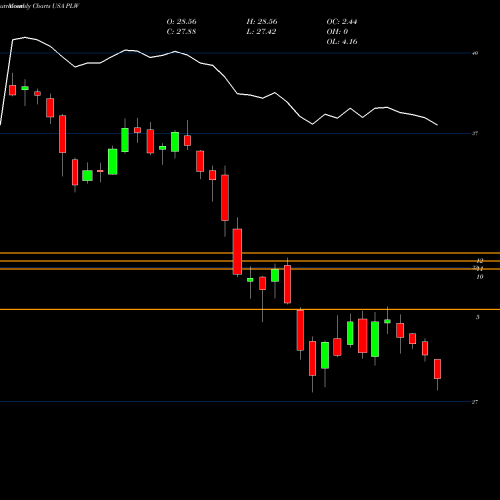Click the lowest orange horizontal level line
This screenshot has width=500, height=500.
tap(250, 310)
